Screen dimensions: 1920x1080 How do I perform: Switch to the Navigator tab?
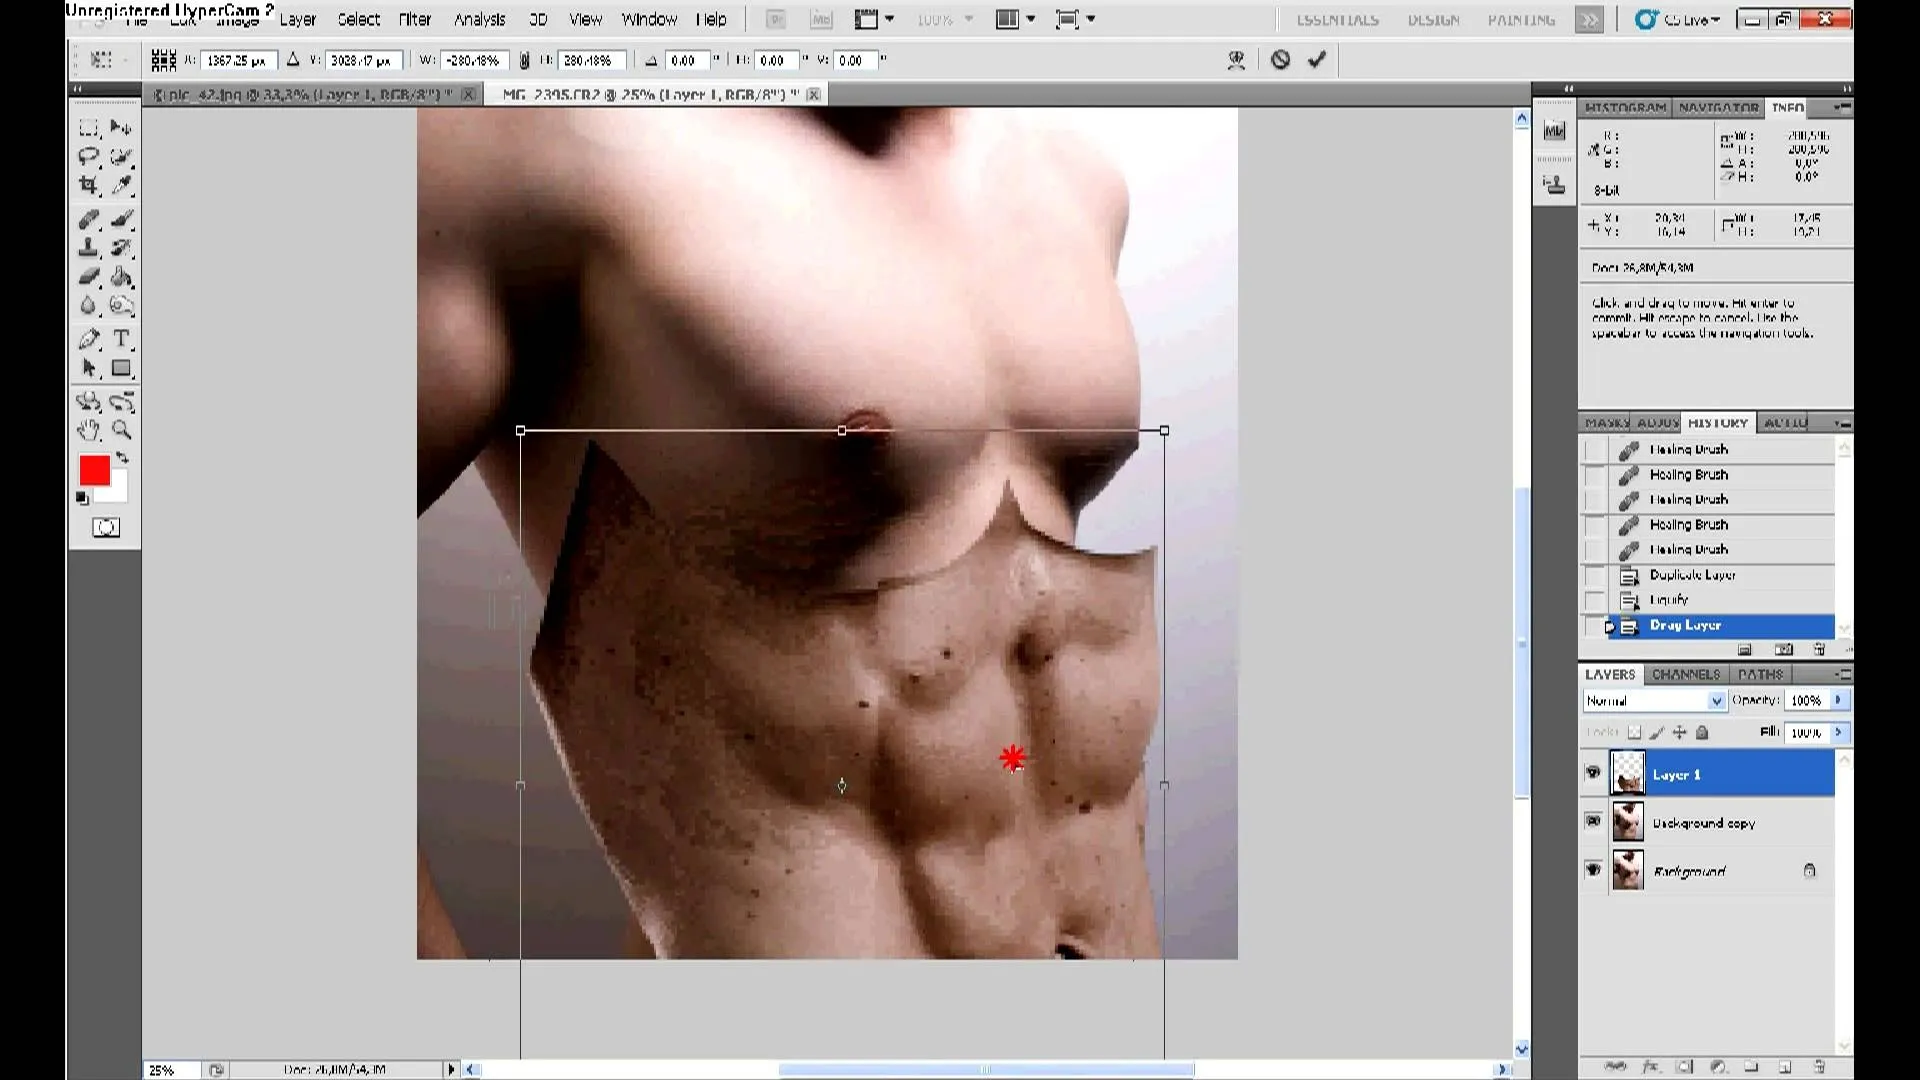pyautogui.click(x=1718, y=107)
